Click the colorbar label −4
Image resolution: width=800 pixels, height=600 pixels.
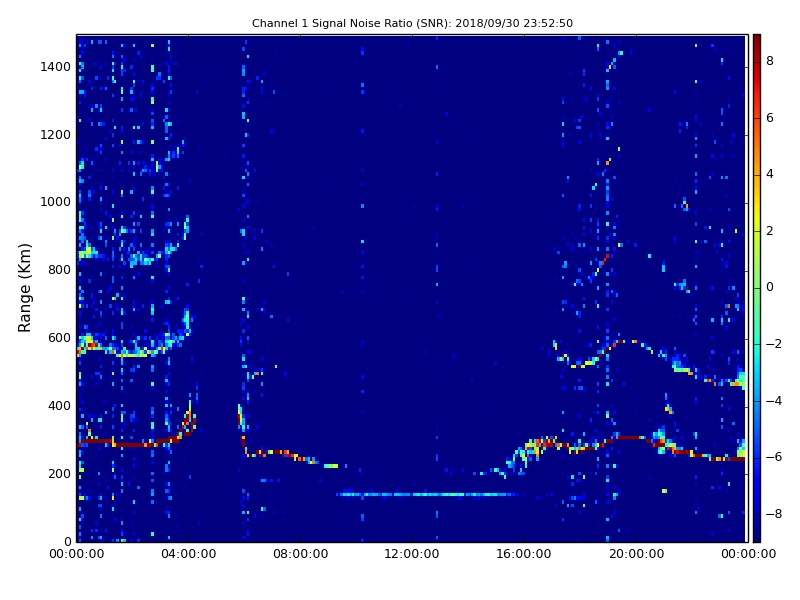pos(774,401)
